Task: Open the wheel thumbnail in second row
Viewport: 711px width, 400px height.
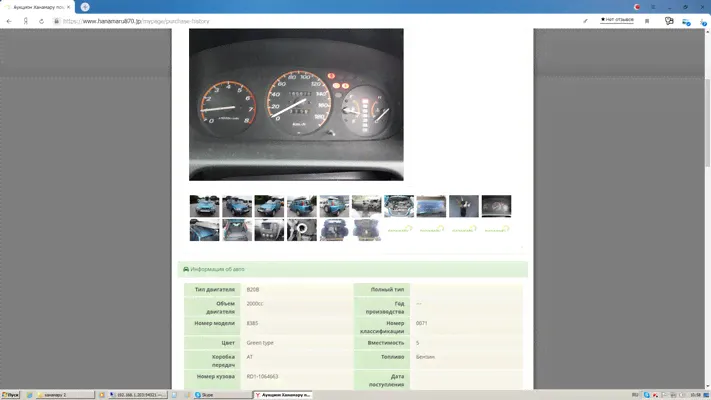Action: coord(301,230)
